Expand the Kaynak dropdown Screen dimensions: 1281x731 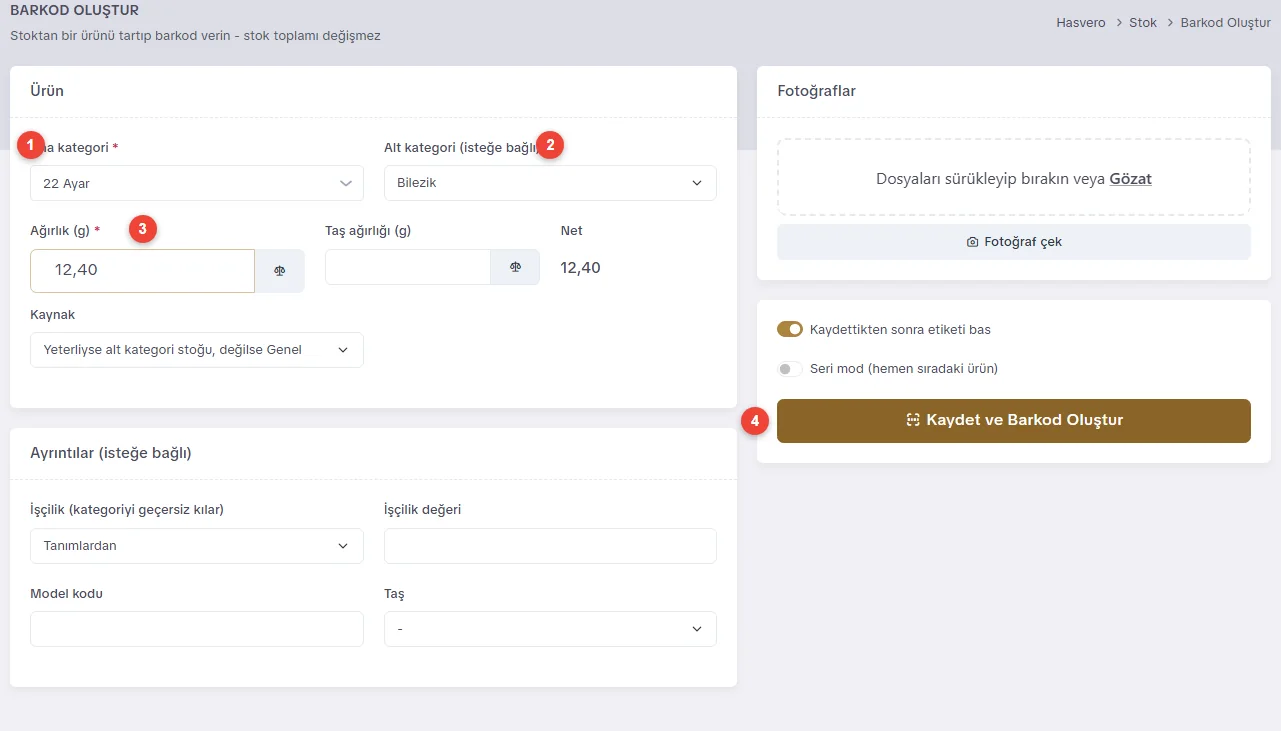tap(197, 350)
